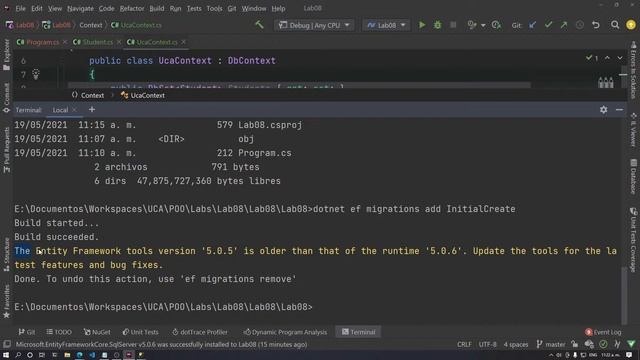Viewport: 640px width, 360px height.
Task: Click the UcaContext breadcrumb below the editor
Action: (x=143, y=95)
